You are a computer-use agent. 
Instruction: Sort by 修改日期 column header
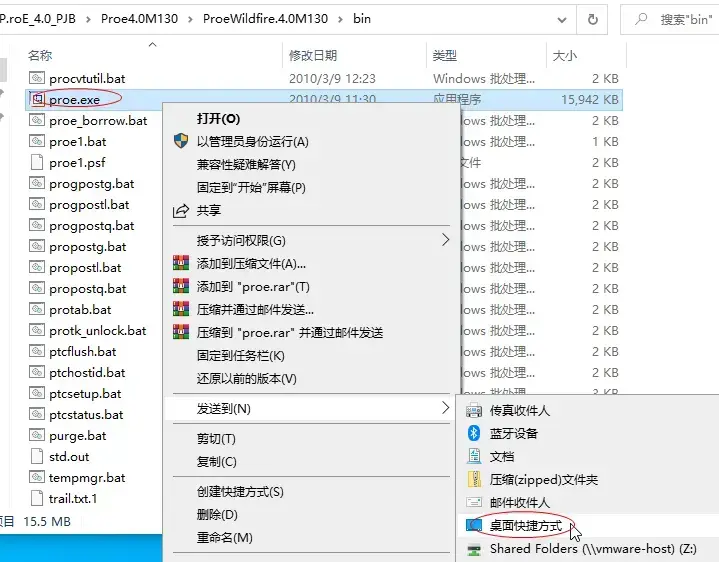tap(313, 55)
